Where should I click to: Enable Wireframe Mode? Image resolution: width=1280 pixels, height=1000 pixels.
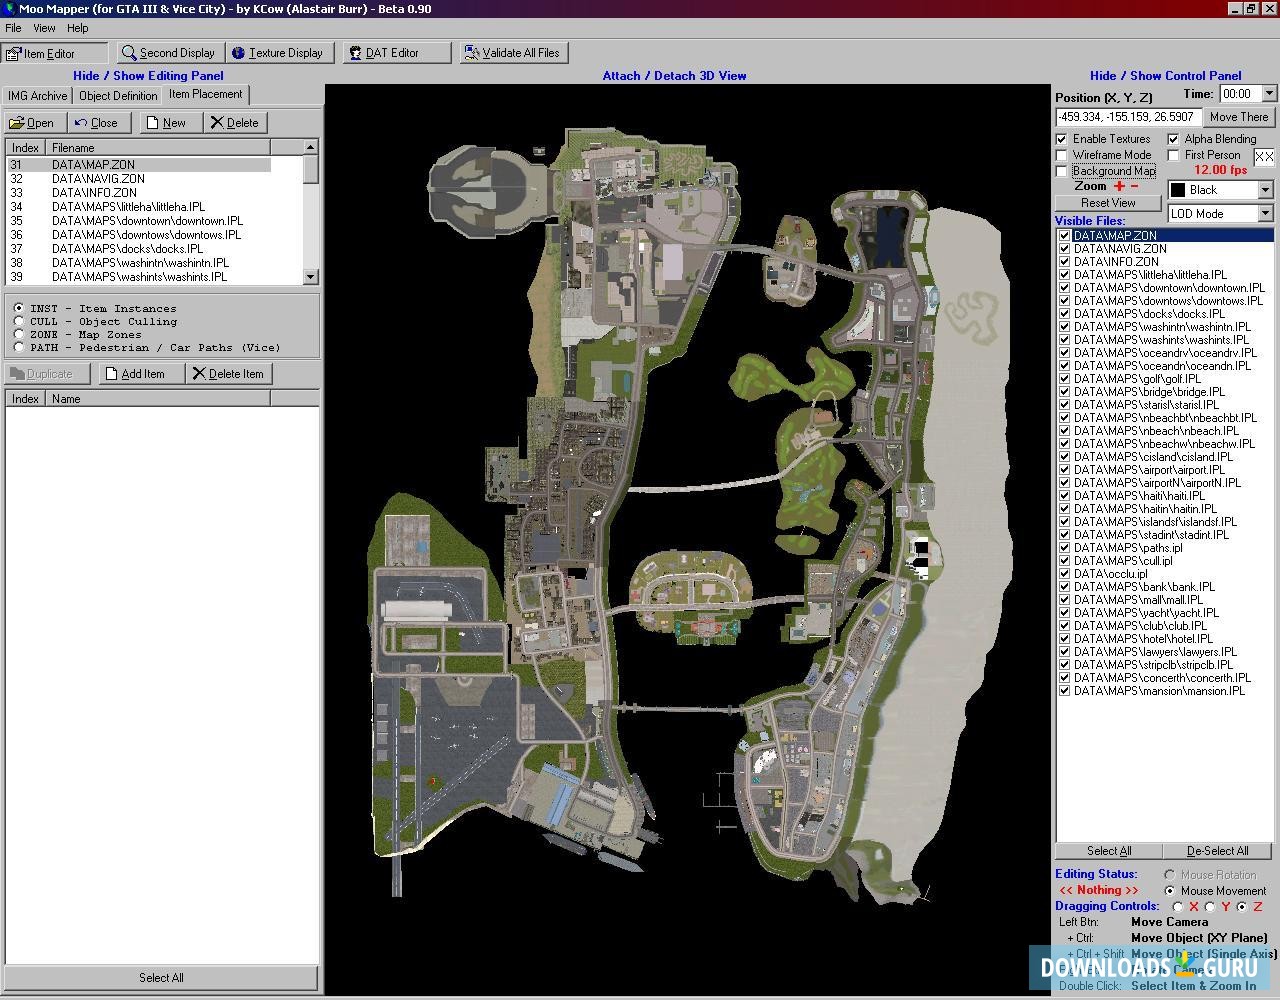(x=1062, y=155)
